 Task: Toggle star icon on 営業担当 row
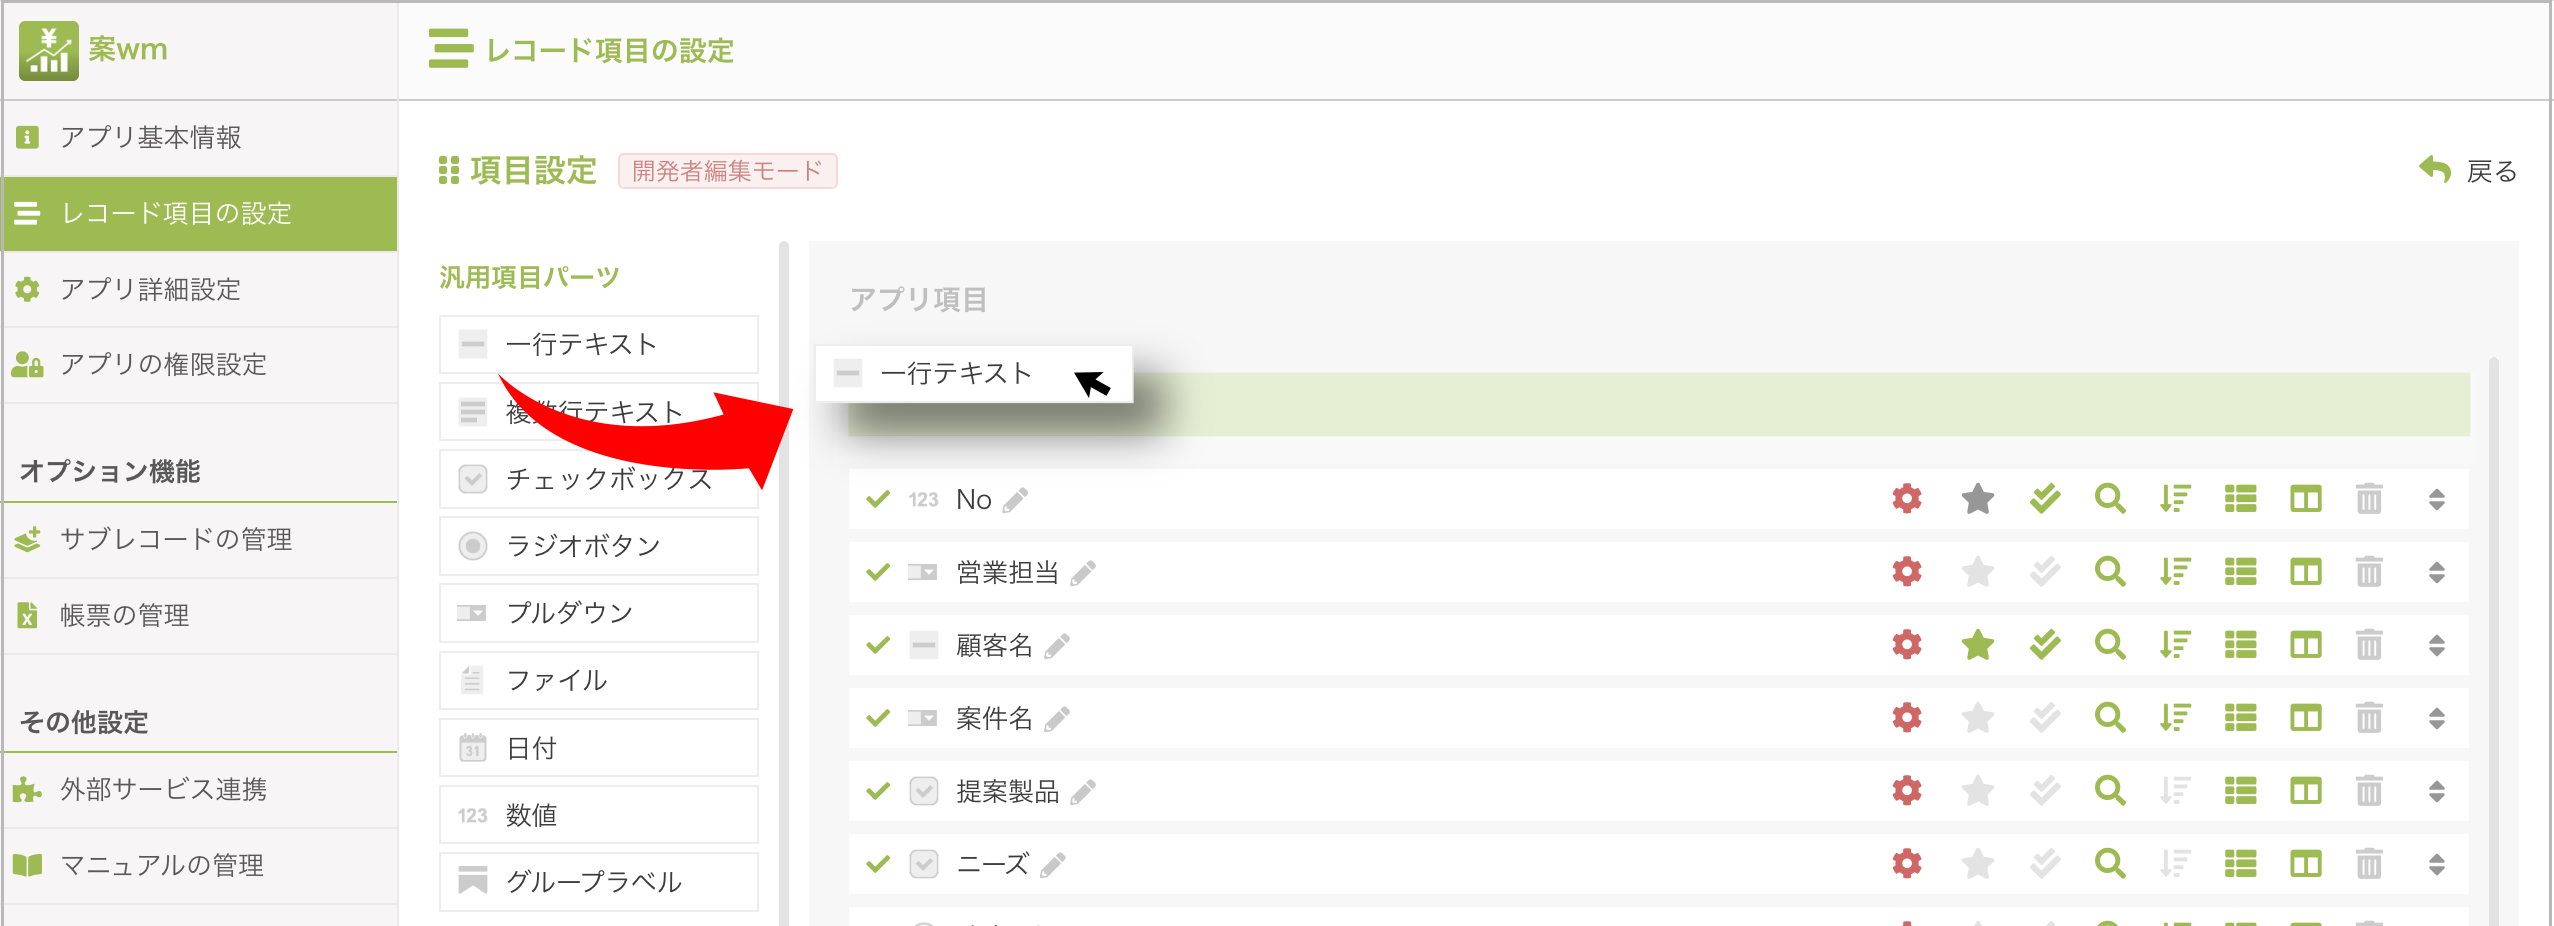[x=1977, y=572]
